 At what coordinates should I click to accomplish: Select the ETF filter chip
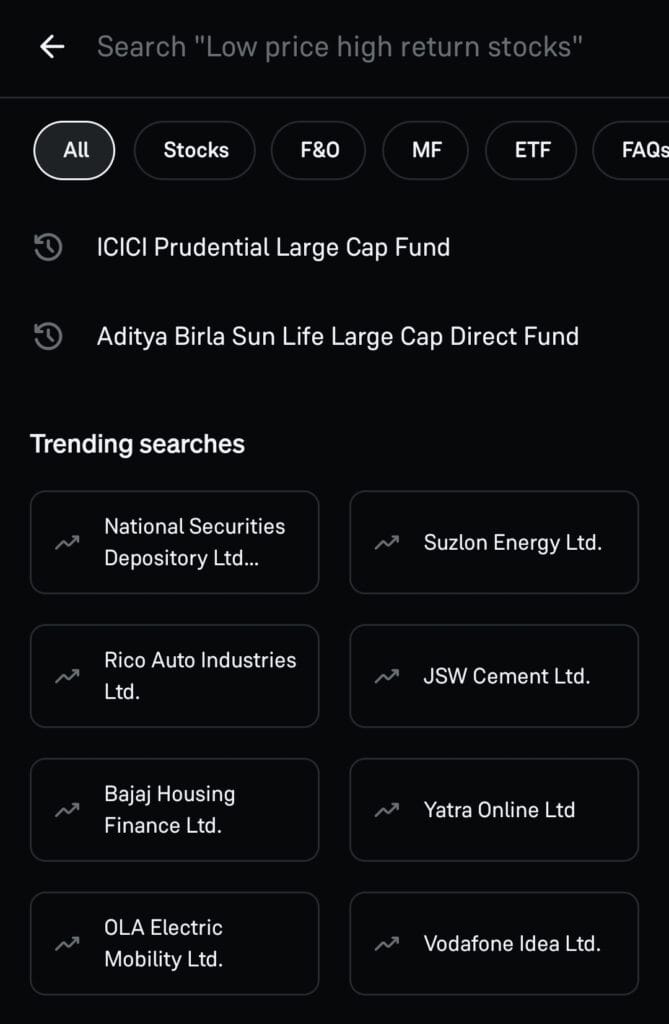pyautogui.click(x=531, y=150)
